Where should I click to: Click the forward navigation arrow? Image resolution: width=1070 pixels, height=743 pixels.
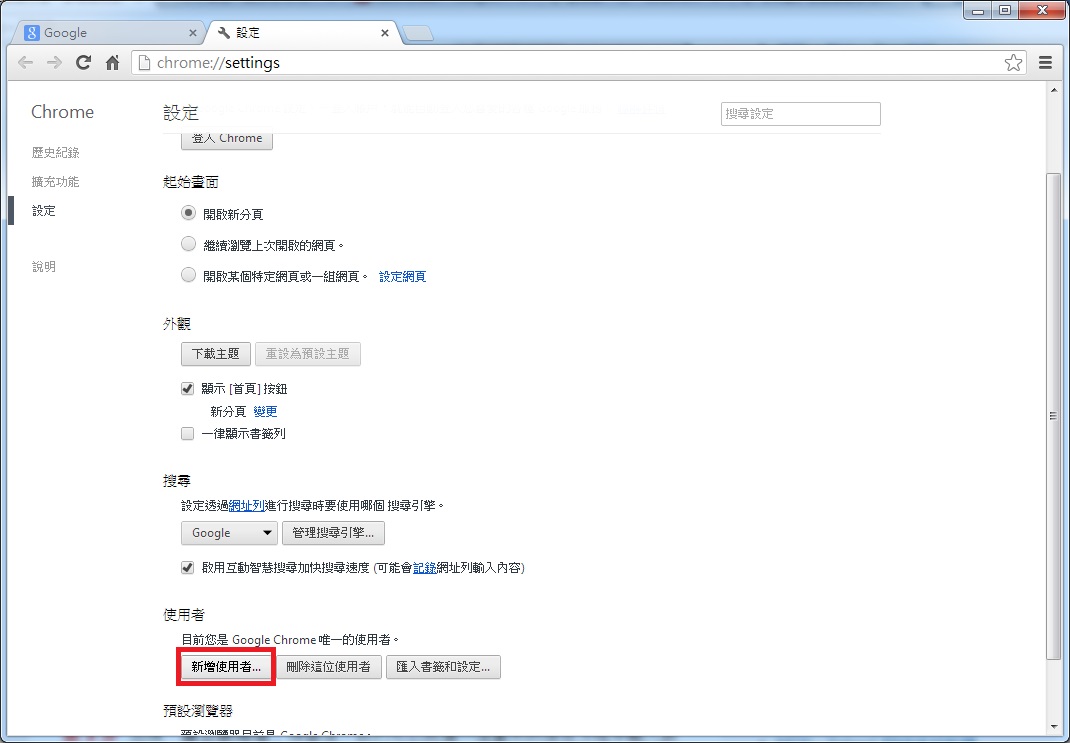(x=54, y=62)
